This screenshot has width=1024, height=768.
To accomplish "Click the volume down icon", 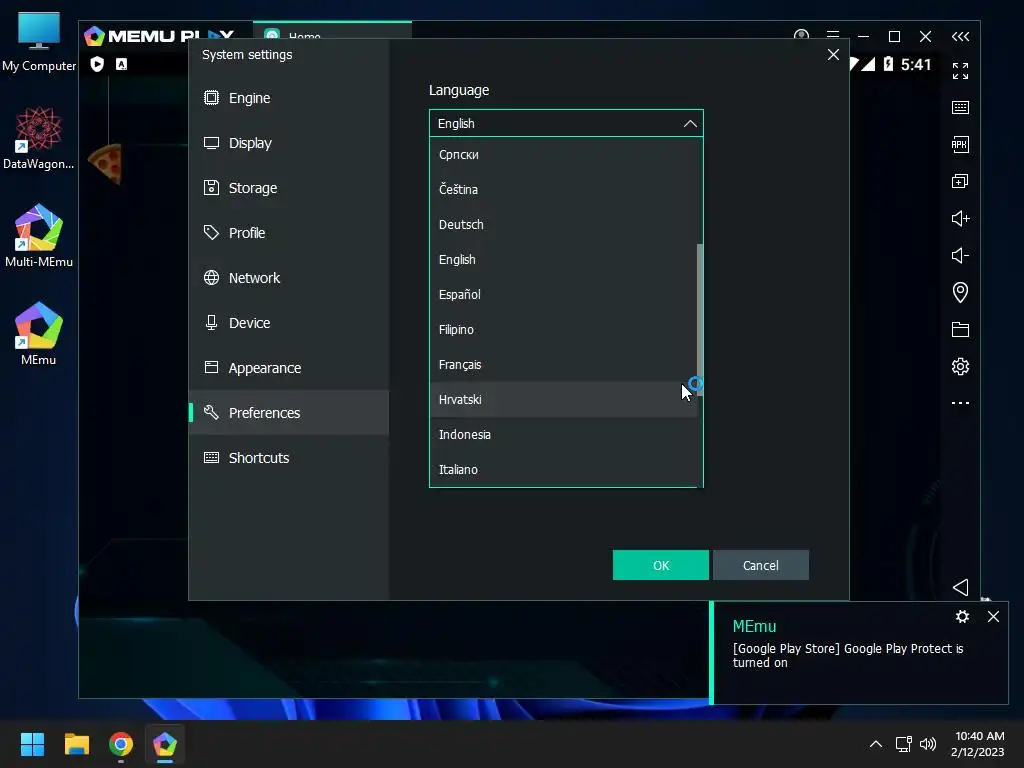I will tap(960, 255).
